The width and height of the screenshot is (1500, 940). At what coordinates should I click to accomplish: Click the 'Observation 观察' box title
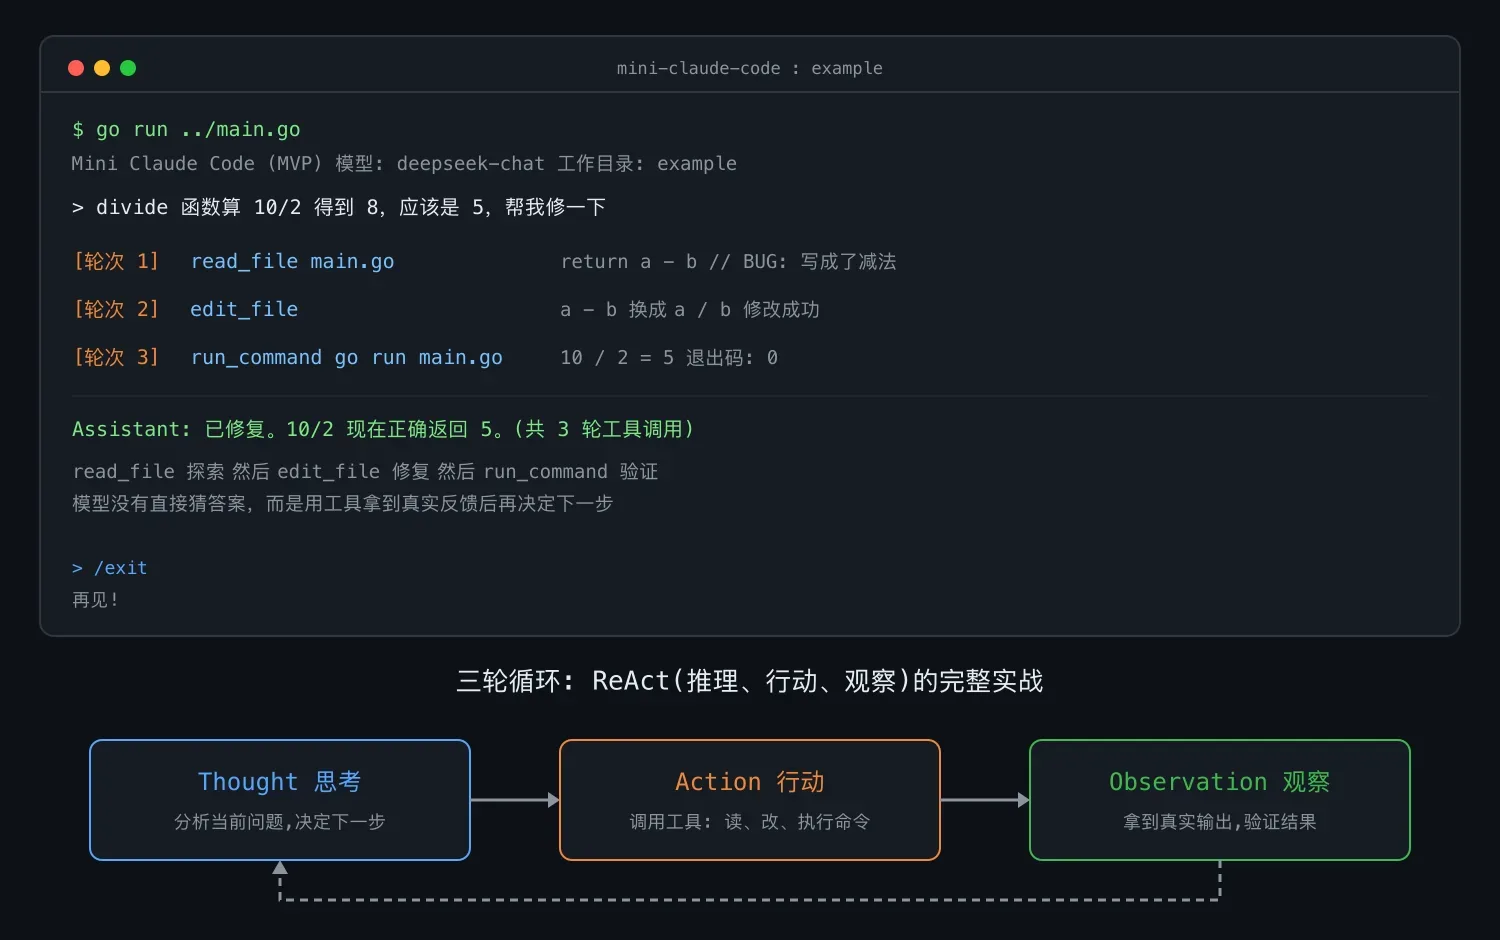(x=1220, y=781)
